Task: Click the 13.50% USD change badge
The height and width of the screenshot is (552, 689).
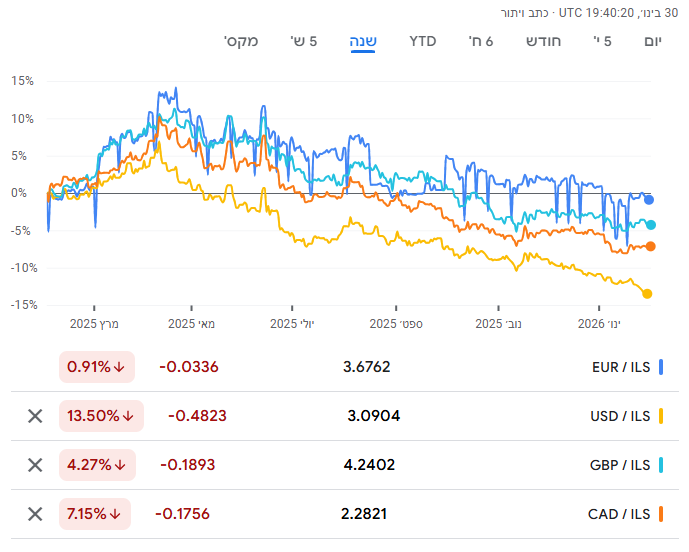Action: 101,416
